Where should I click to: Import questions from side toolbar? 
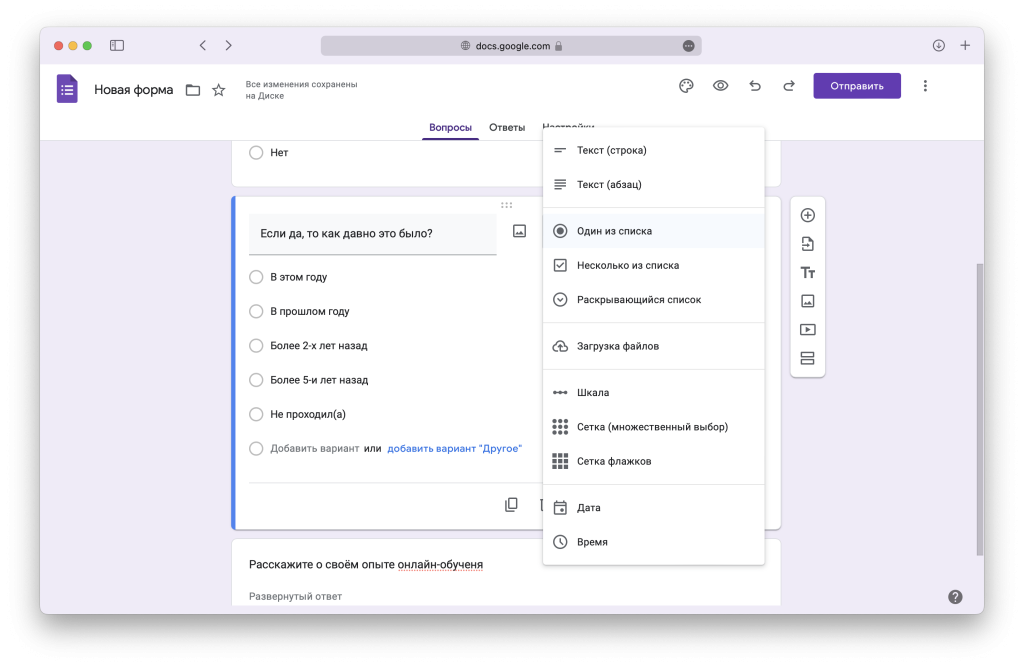coord(808,244)
